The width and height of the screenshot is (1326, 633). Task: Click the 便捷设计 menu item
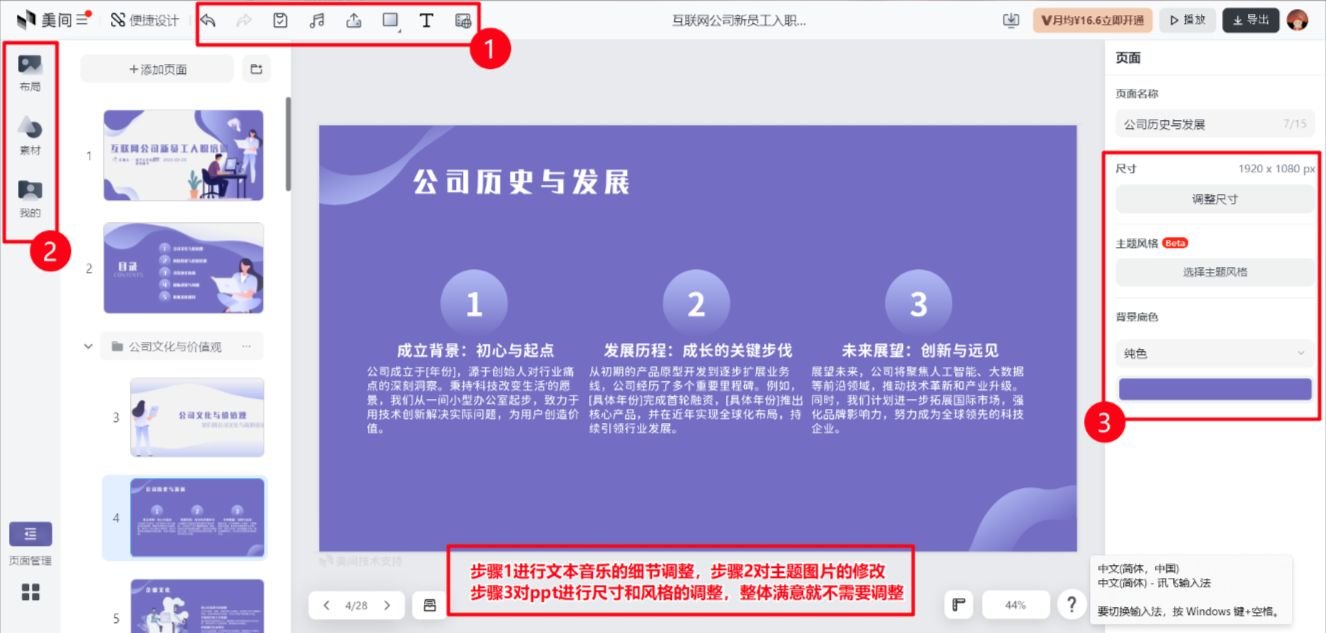(x=137, y=19)
